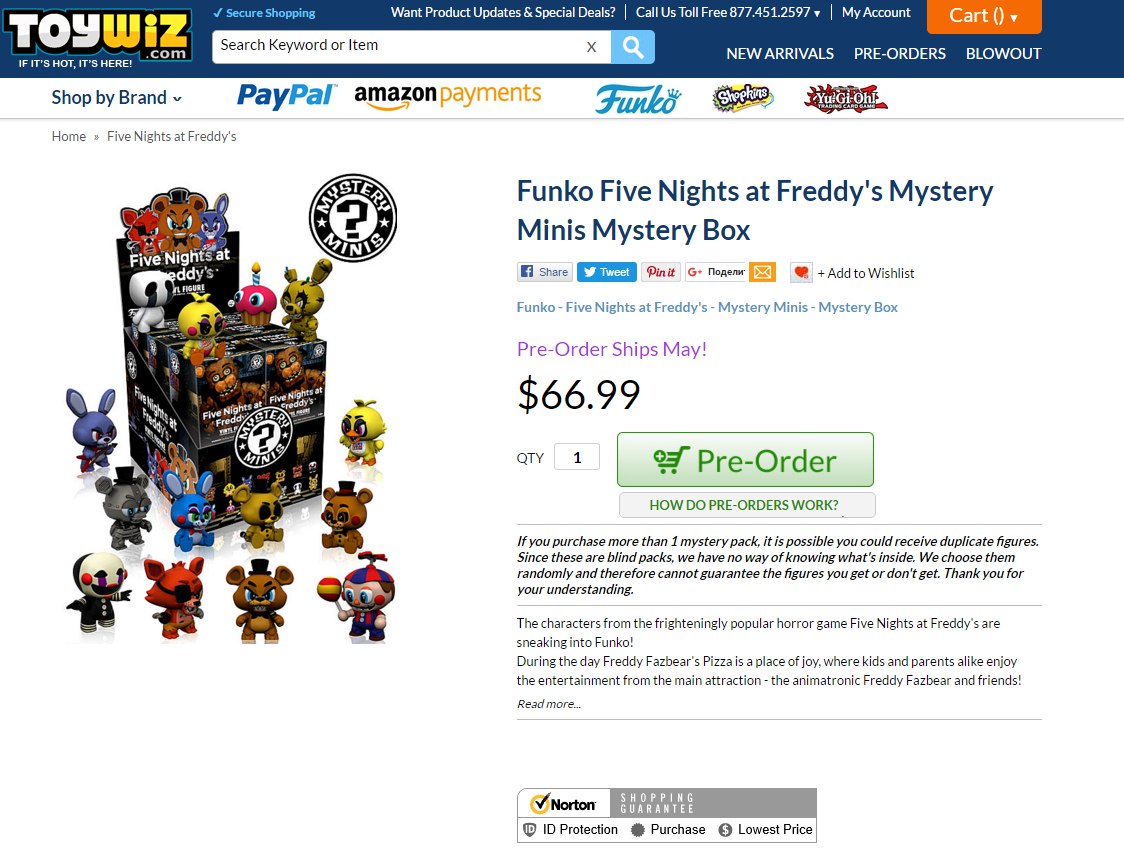The height and width of the screenshot is (849, 1124).
Task: Expand the Shop by Brand dropdown
Action: pos(116,98)
